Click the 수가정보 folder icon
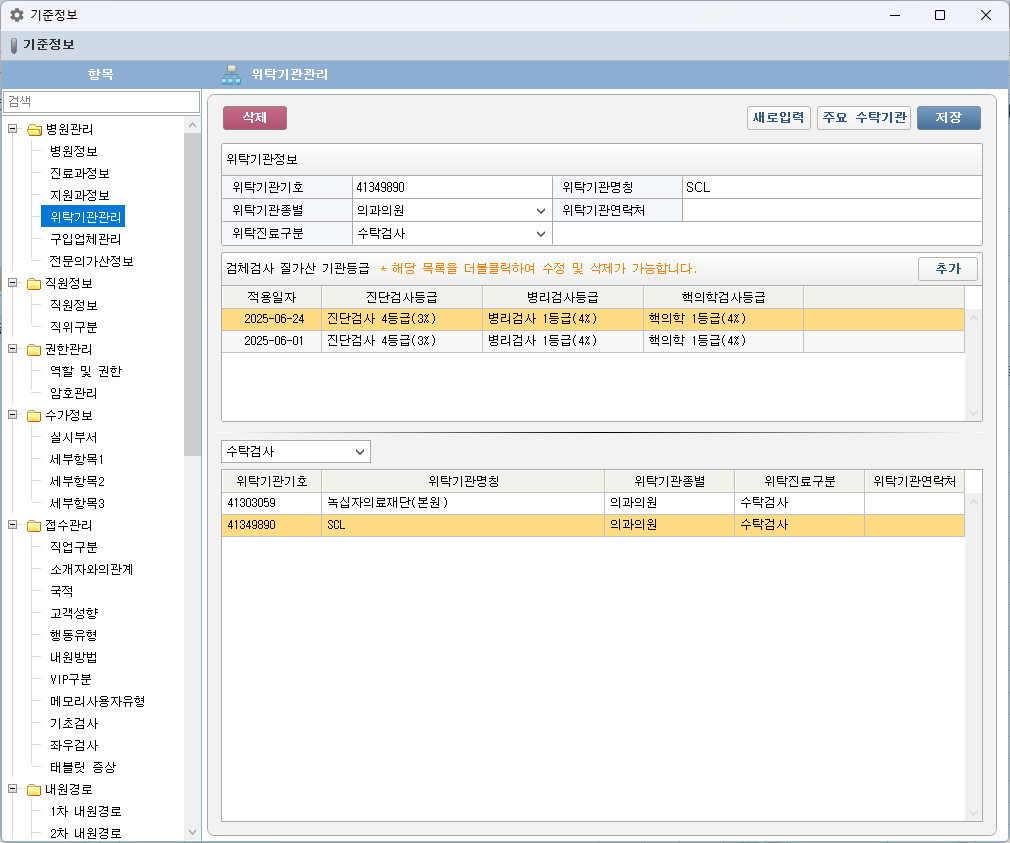This screenshot has height=843, width=1010. (34, 416)
